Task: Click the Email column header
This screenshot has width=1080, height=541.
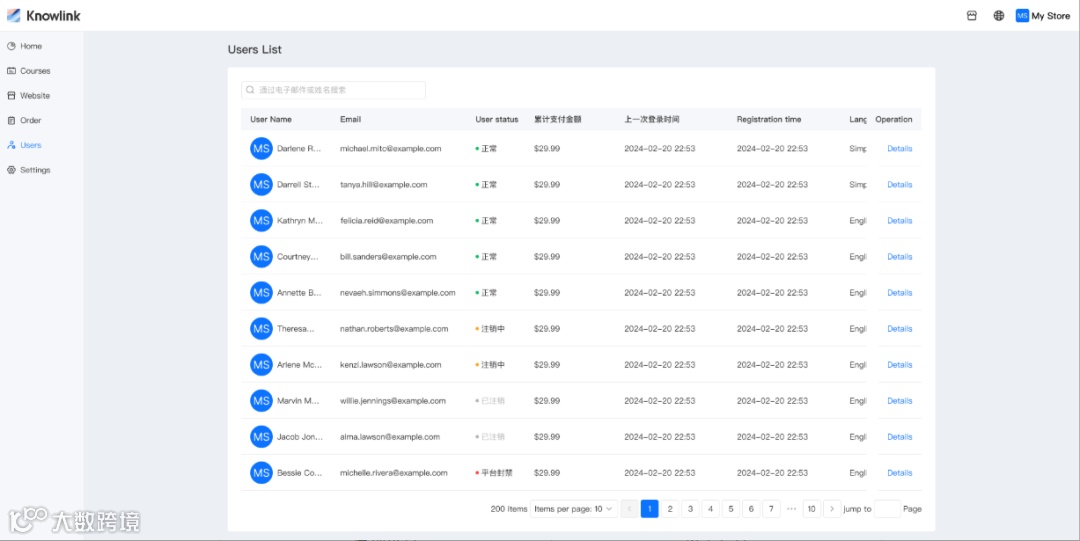Action: pos(351,119)
